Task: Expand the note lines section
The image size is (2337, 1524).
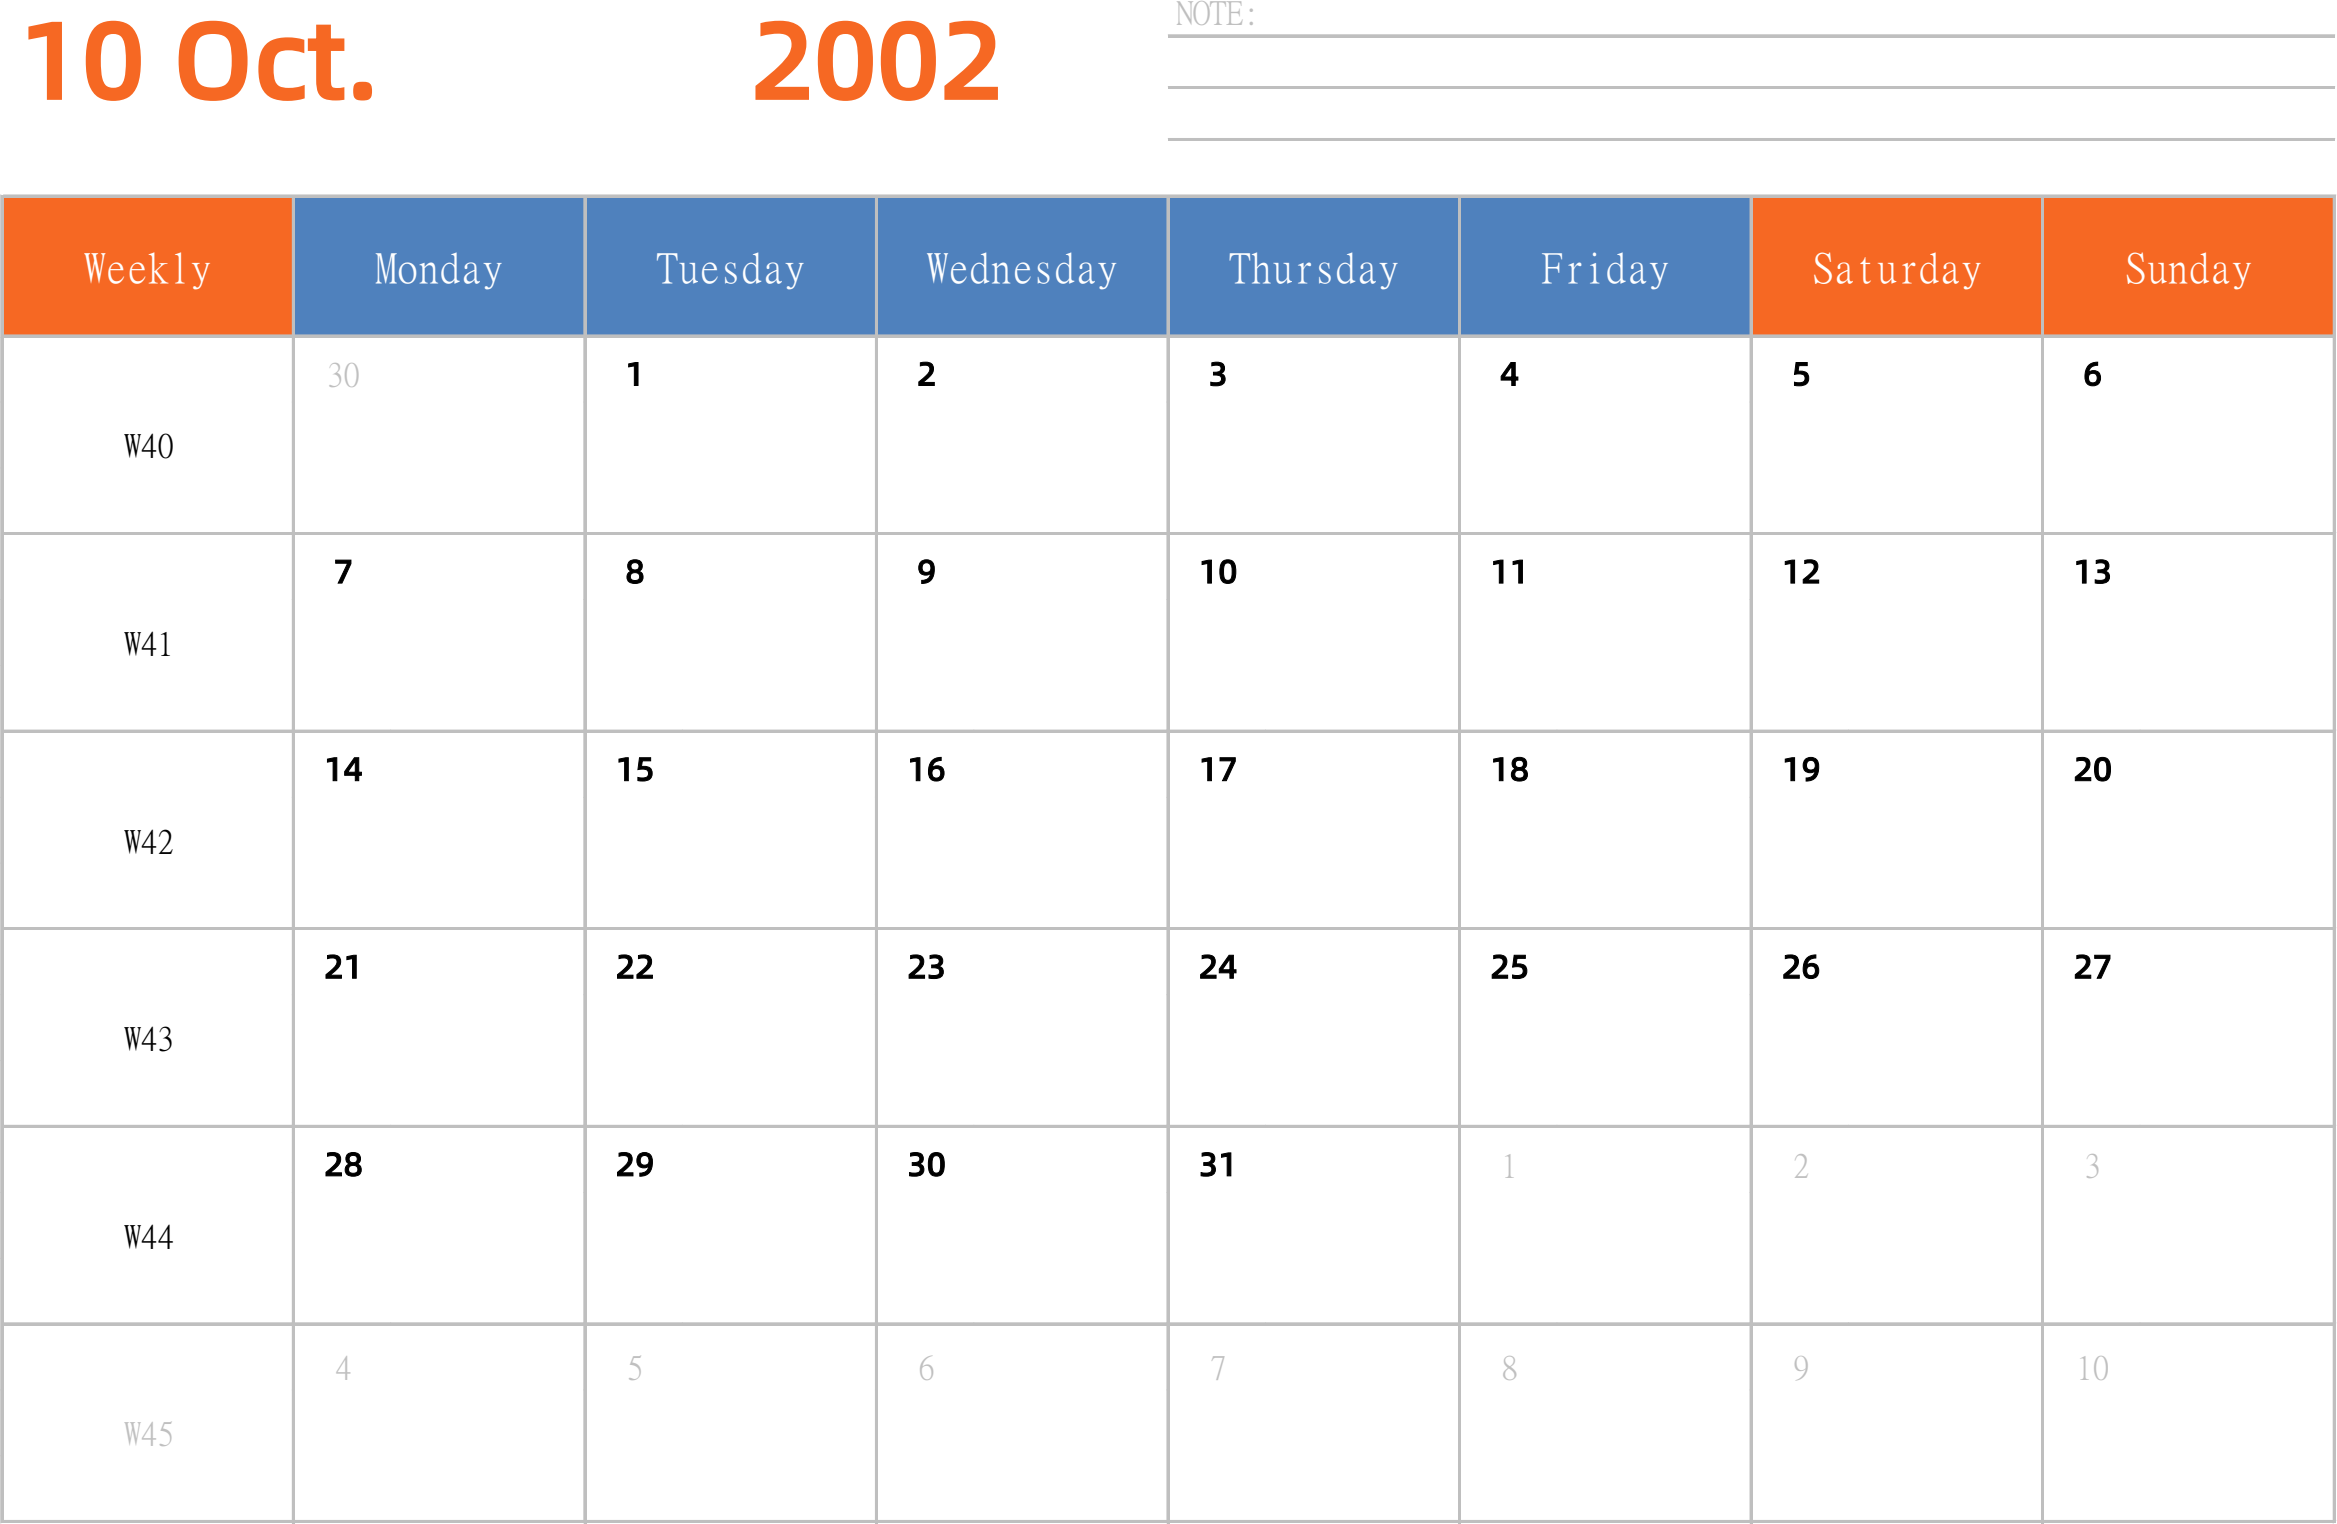Action: click(x=1729, y=77)
